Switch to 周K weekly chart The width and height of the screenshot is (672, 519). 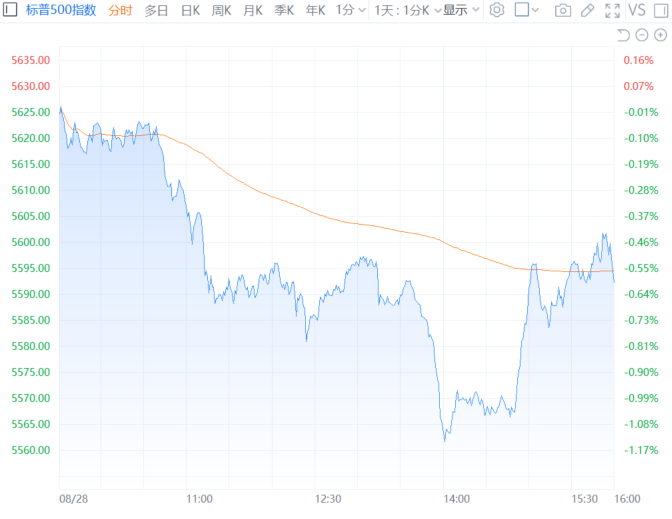coord(221,10)
